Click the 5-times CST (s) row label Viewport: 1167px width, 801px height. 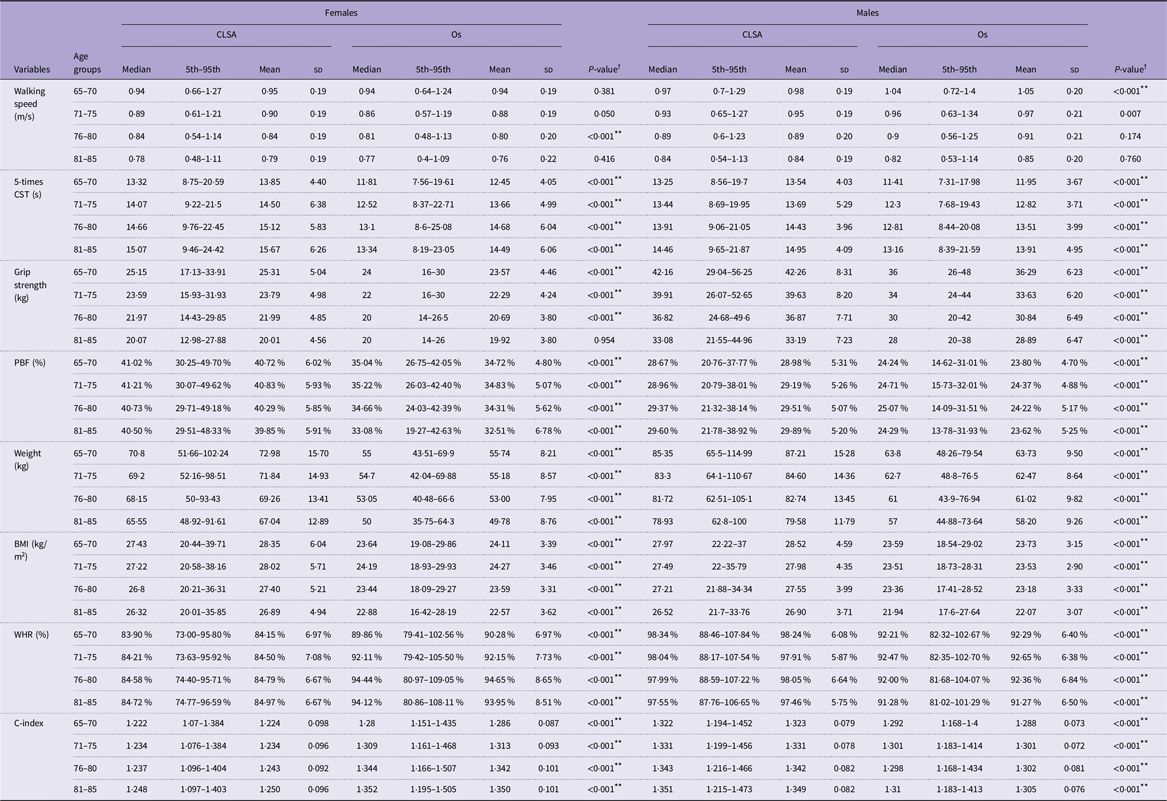pyautogui.click(x=29, y=188)
